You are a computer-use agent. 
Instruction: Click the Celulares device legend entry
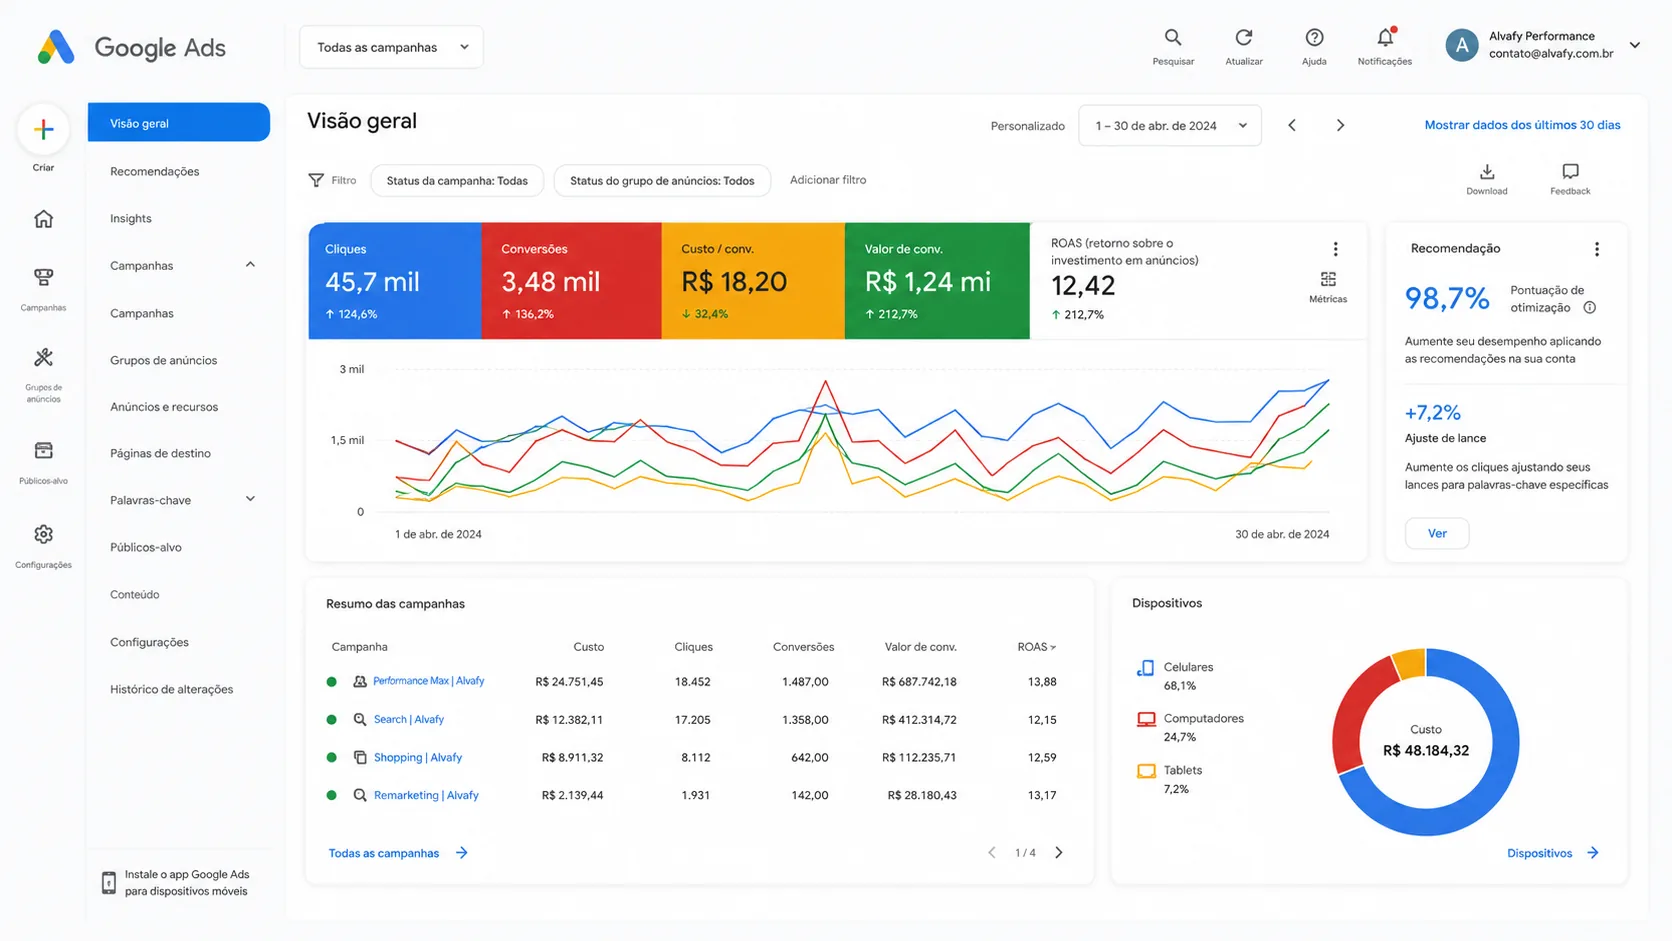tap(1175, 676)
